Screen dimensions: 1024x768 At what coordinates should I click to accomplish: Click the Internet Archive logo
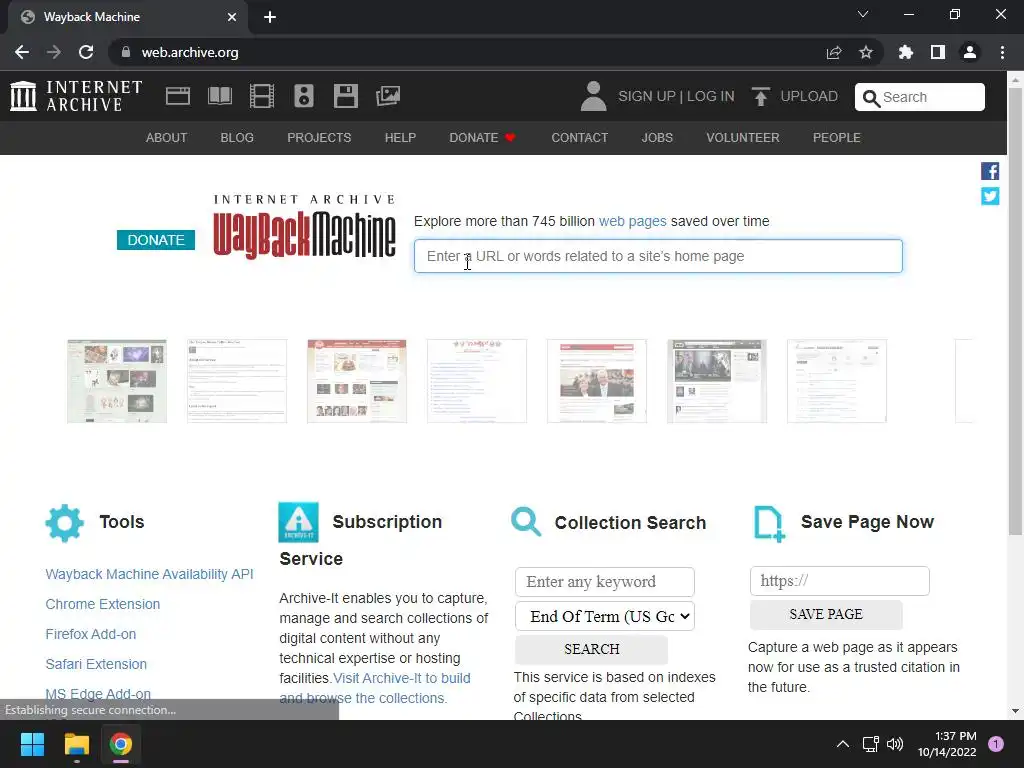(76, 96)
